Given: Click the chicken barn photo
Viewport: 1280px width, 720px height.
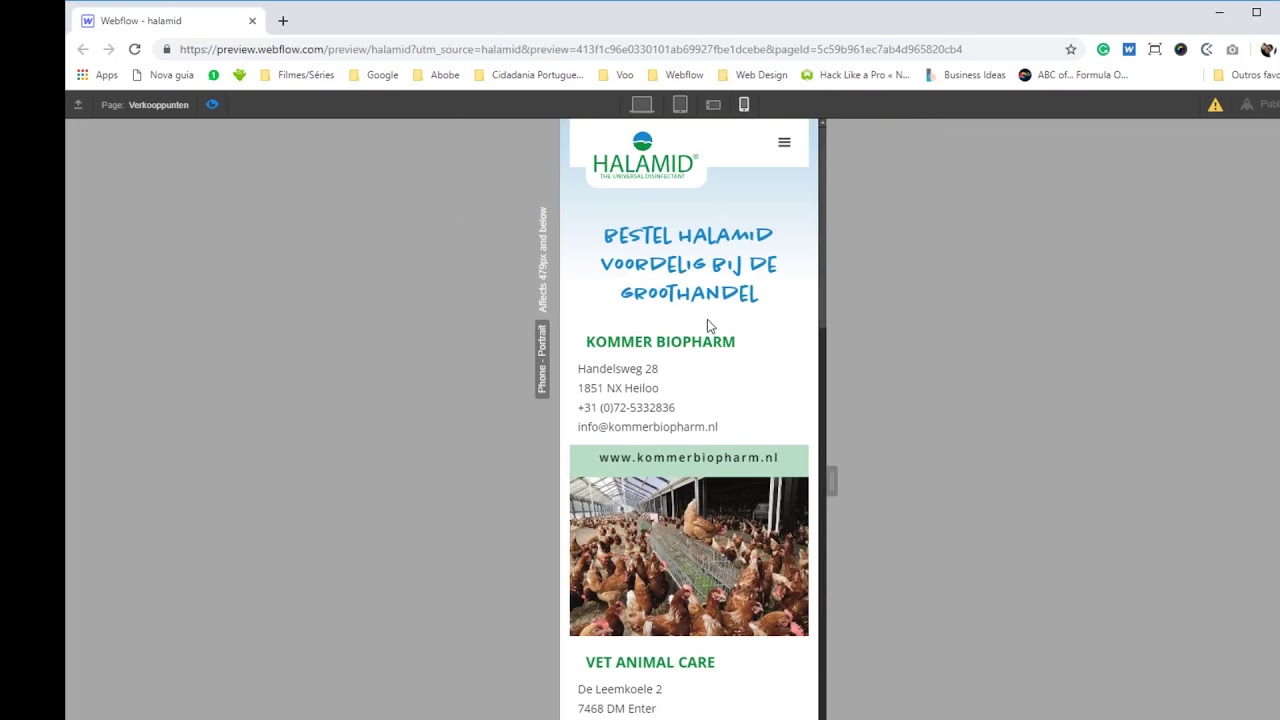Looking at the screenshot, I should (689, 556).
